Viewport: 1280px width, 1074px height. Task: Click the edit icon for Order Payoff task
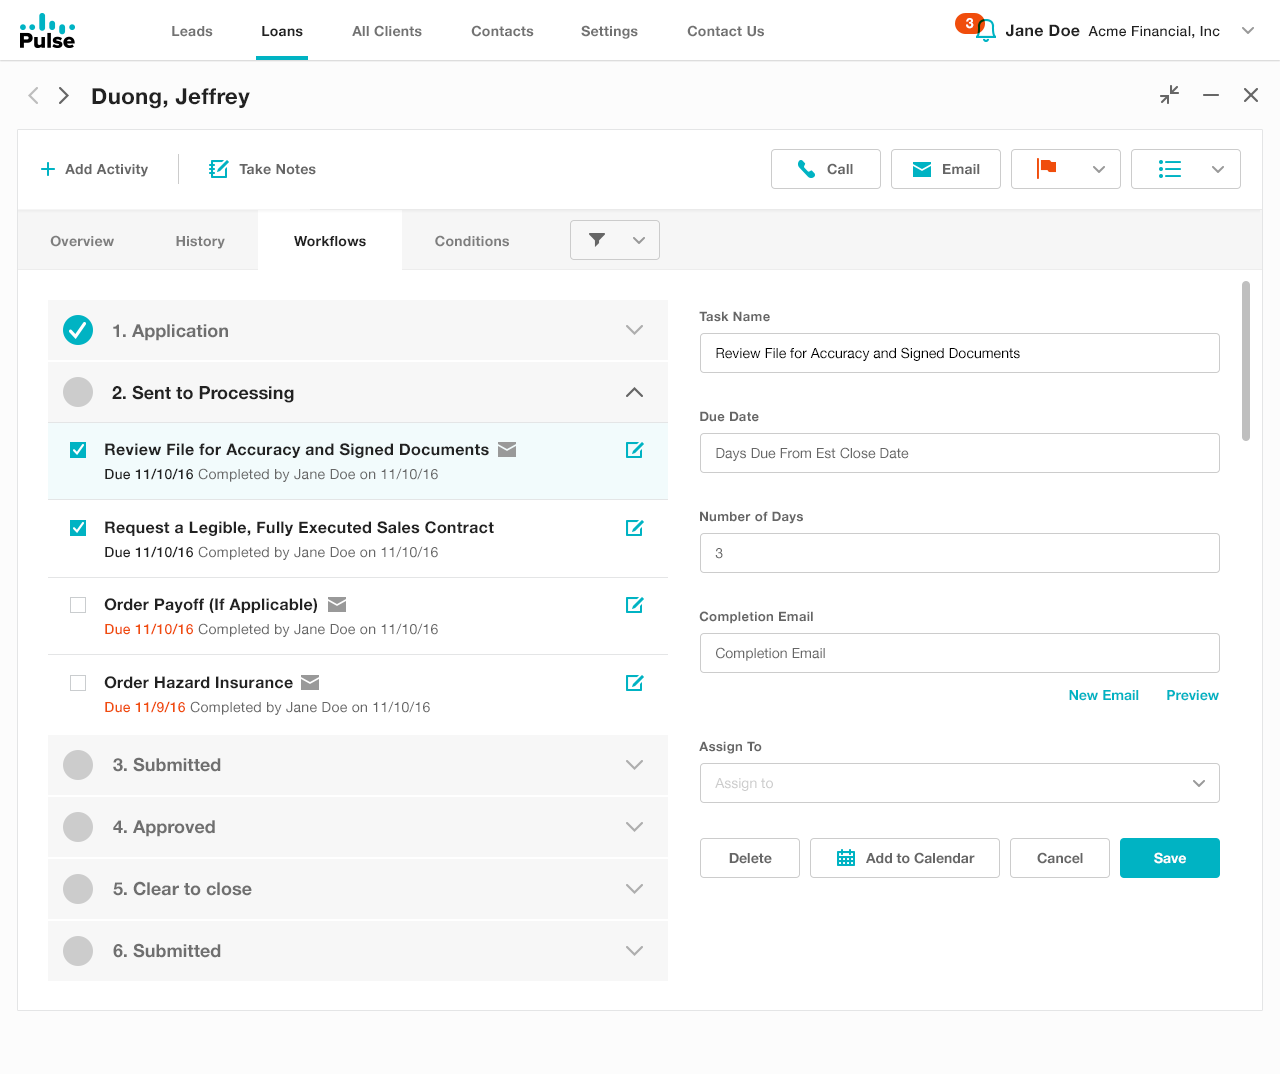[634, 605]
